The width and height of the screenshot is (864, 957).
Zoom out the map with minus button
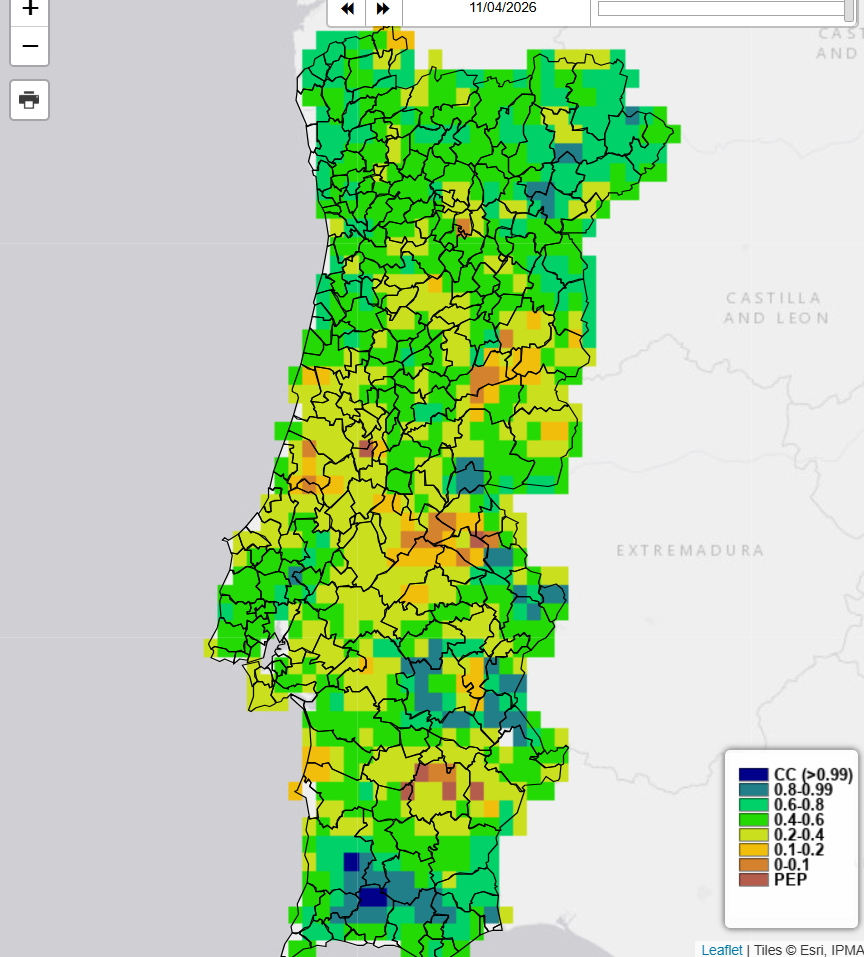coord(29,46)
